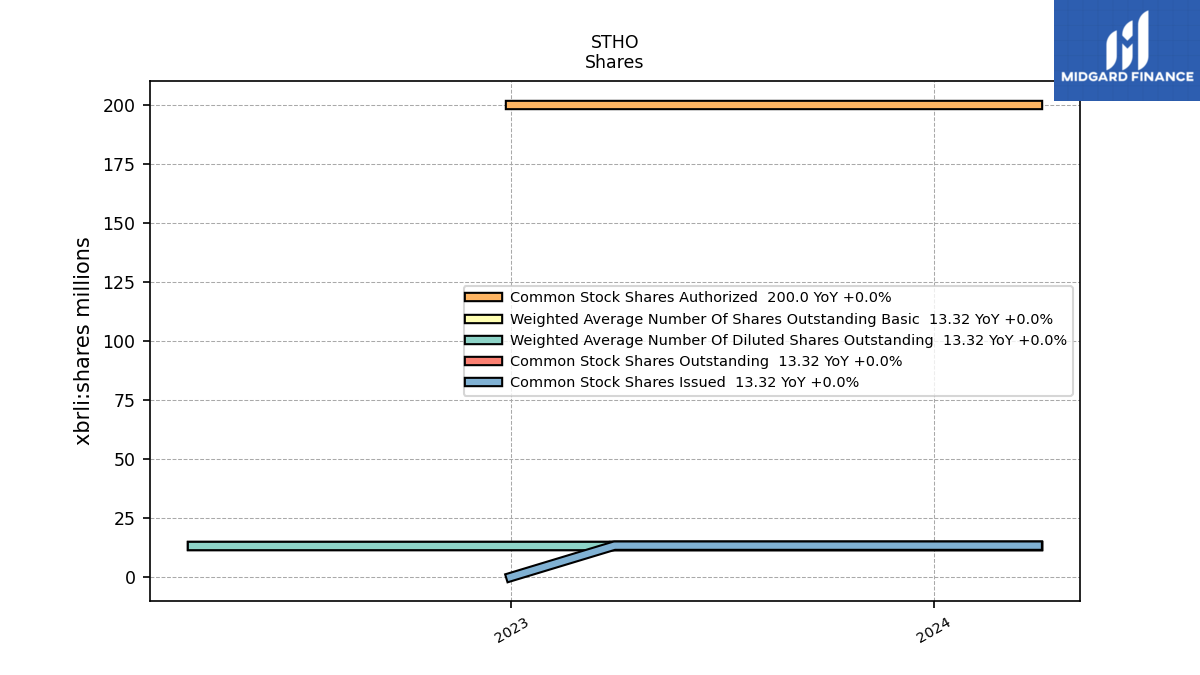This screenshot has height=675, width=1200.
Task: Click the Shares subtitle text
Action: (614, 62)
